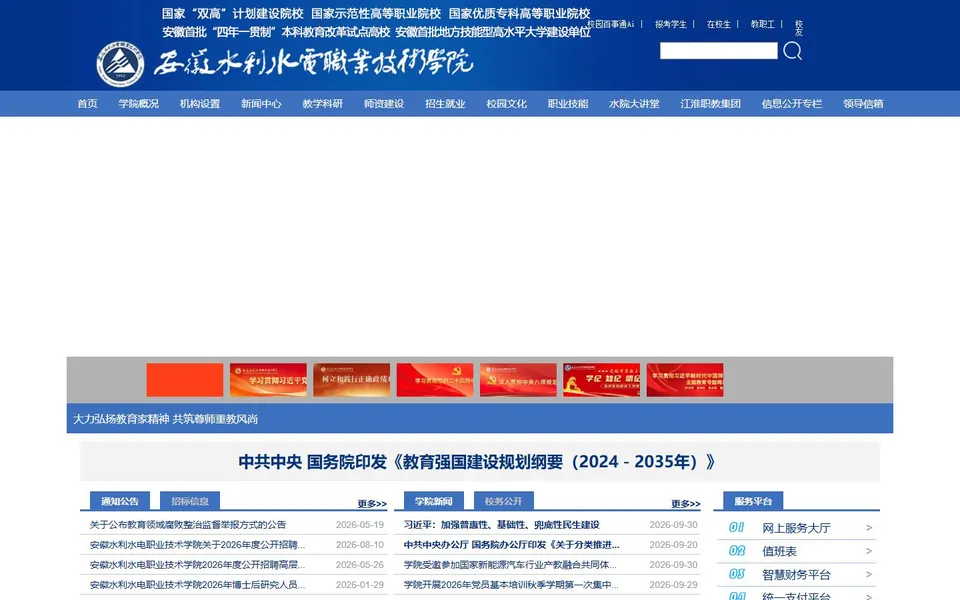
Task: Open 机构设置 navigation menu
Action: [200, 103]
